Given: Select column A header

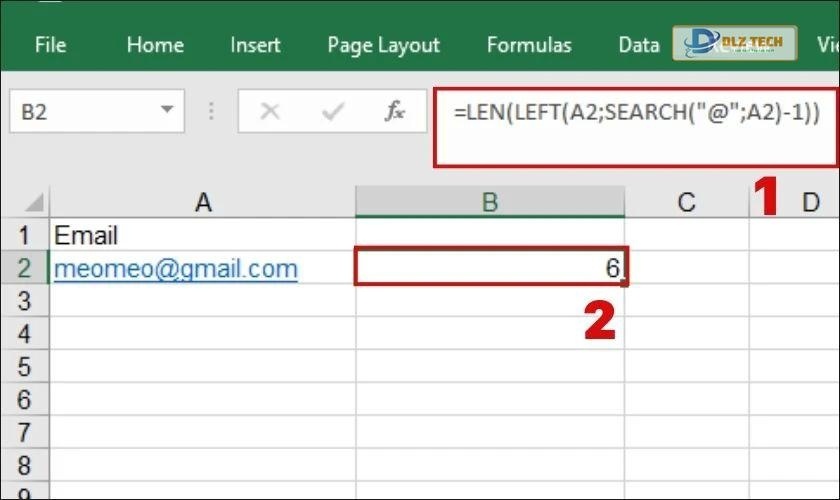Looking at the screenshot, I should [x=202, y=202].
